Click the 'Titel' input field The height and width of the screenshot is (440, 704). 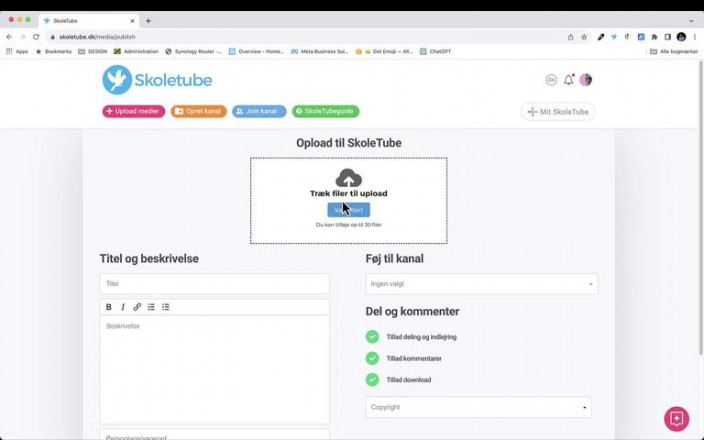(214, 284)
